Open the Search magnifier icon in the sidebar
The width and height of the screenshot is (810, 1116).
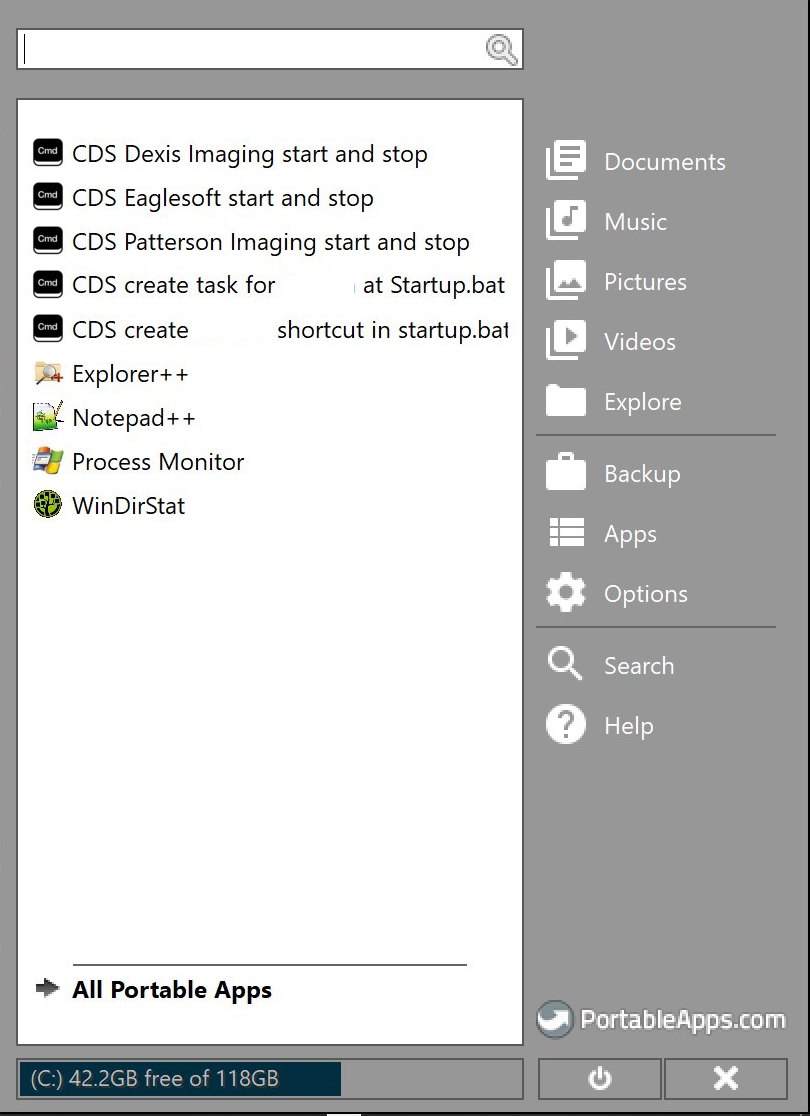[565, 664]
